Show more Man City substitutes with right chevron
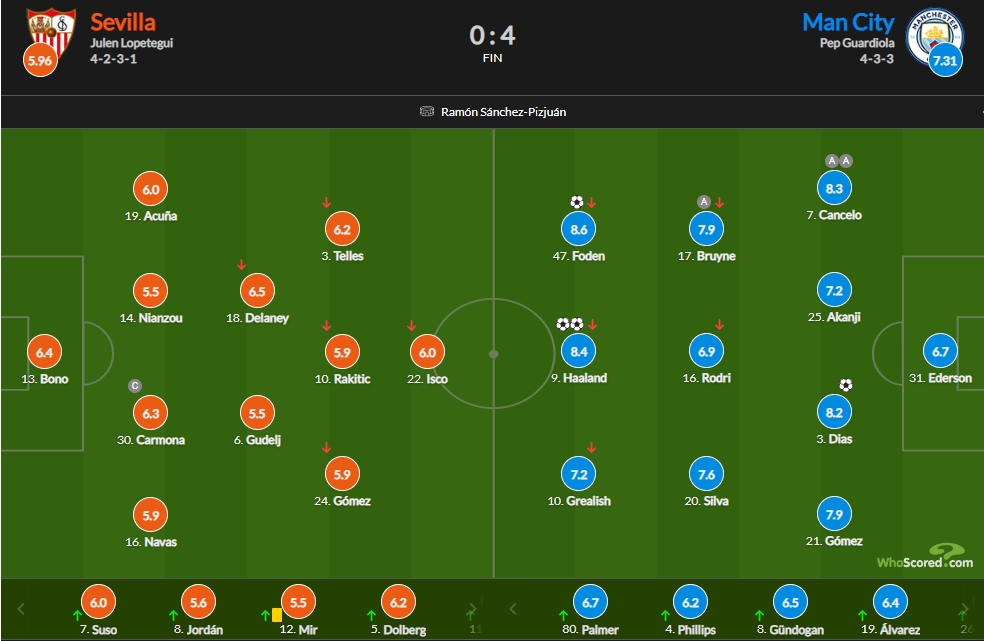Image resolution: width=984 pixels, height=641 pixels. [x=965, y=608]
